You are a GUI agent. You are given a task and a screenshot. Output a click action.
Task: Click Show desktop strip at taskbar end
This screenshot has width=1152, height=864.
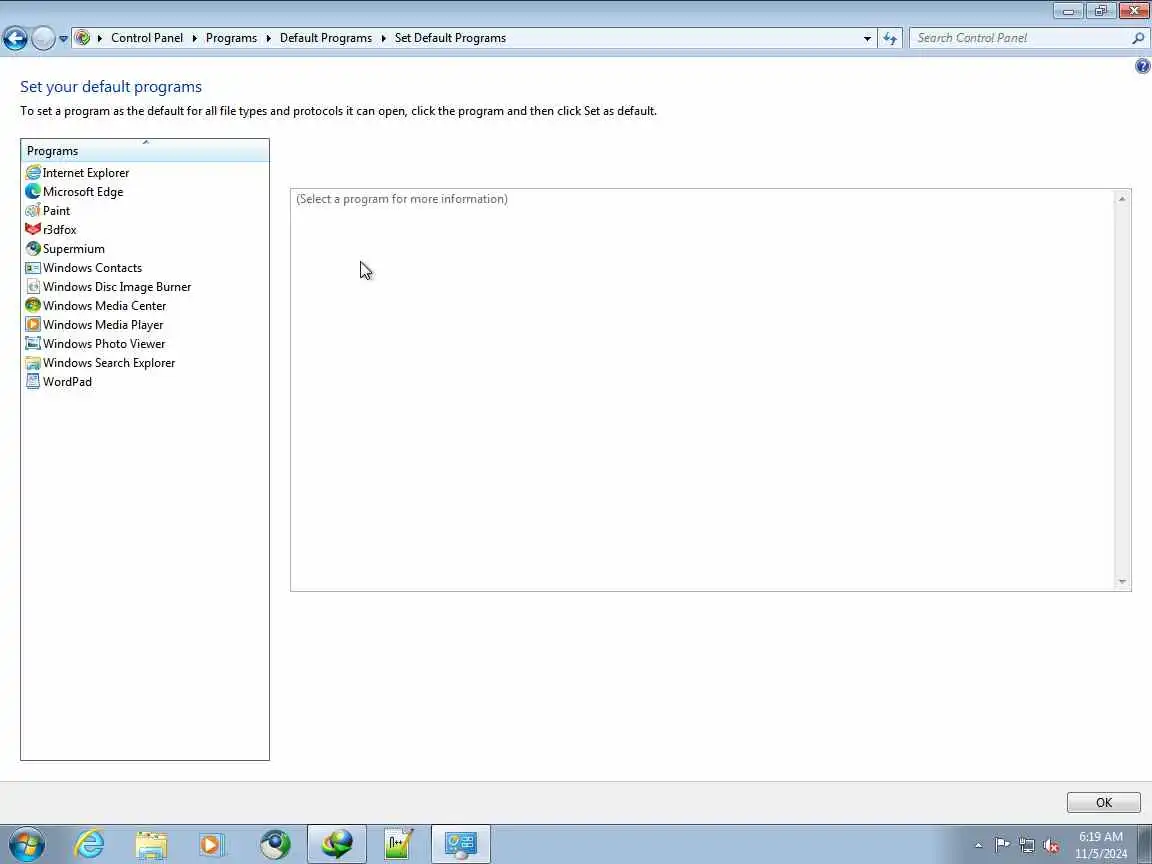(1145, 844)
